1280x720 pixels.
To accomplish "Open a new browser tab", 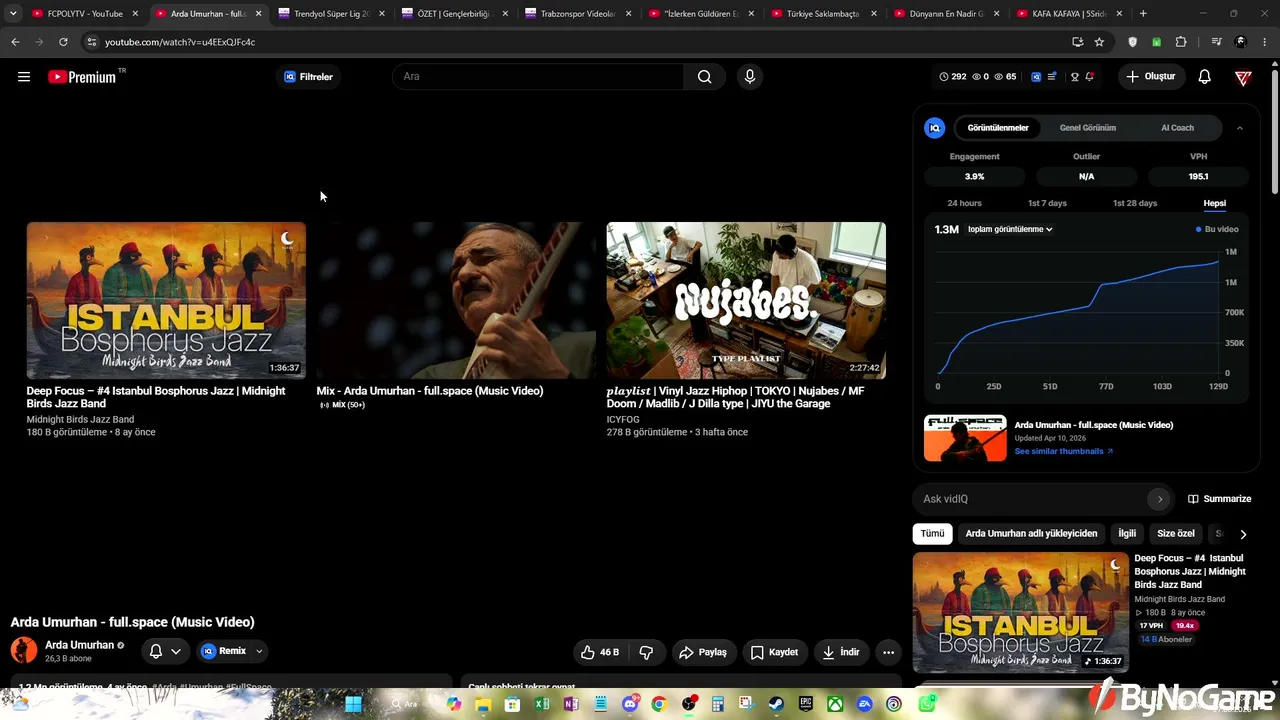I will (x=1143, y=14).
